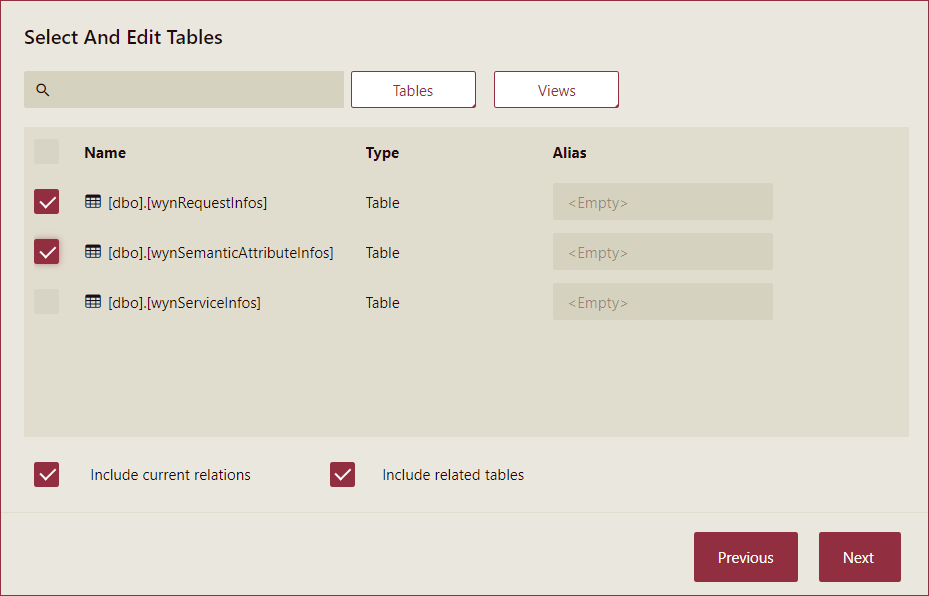This screenshot has width=929, height=596.
Task: Click the Next button
Action: (x=859, y=557)
